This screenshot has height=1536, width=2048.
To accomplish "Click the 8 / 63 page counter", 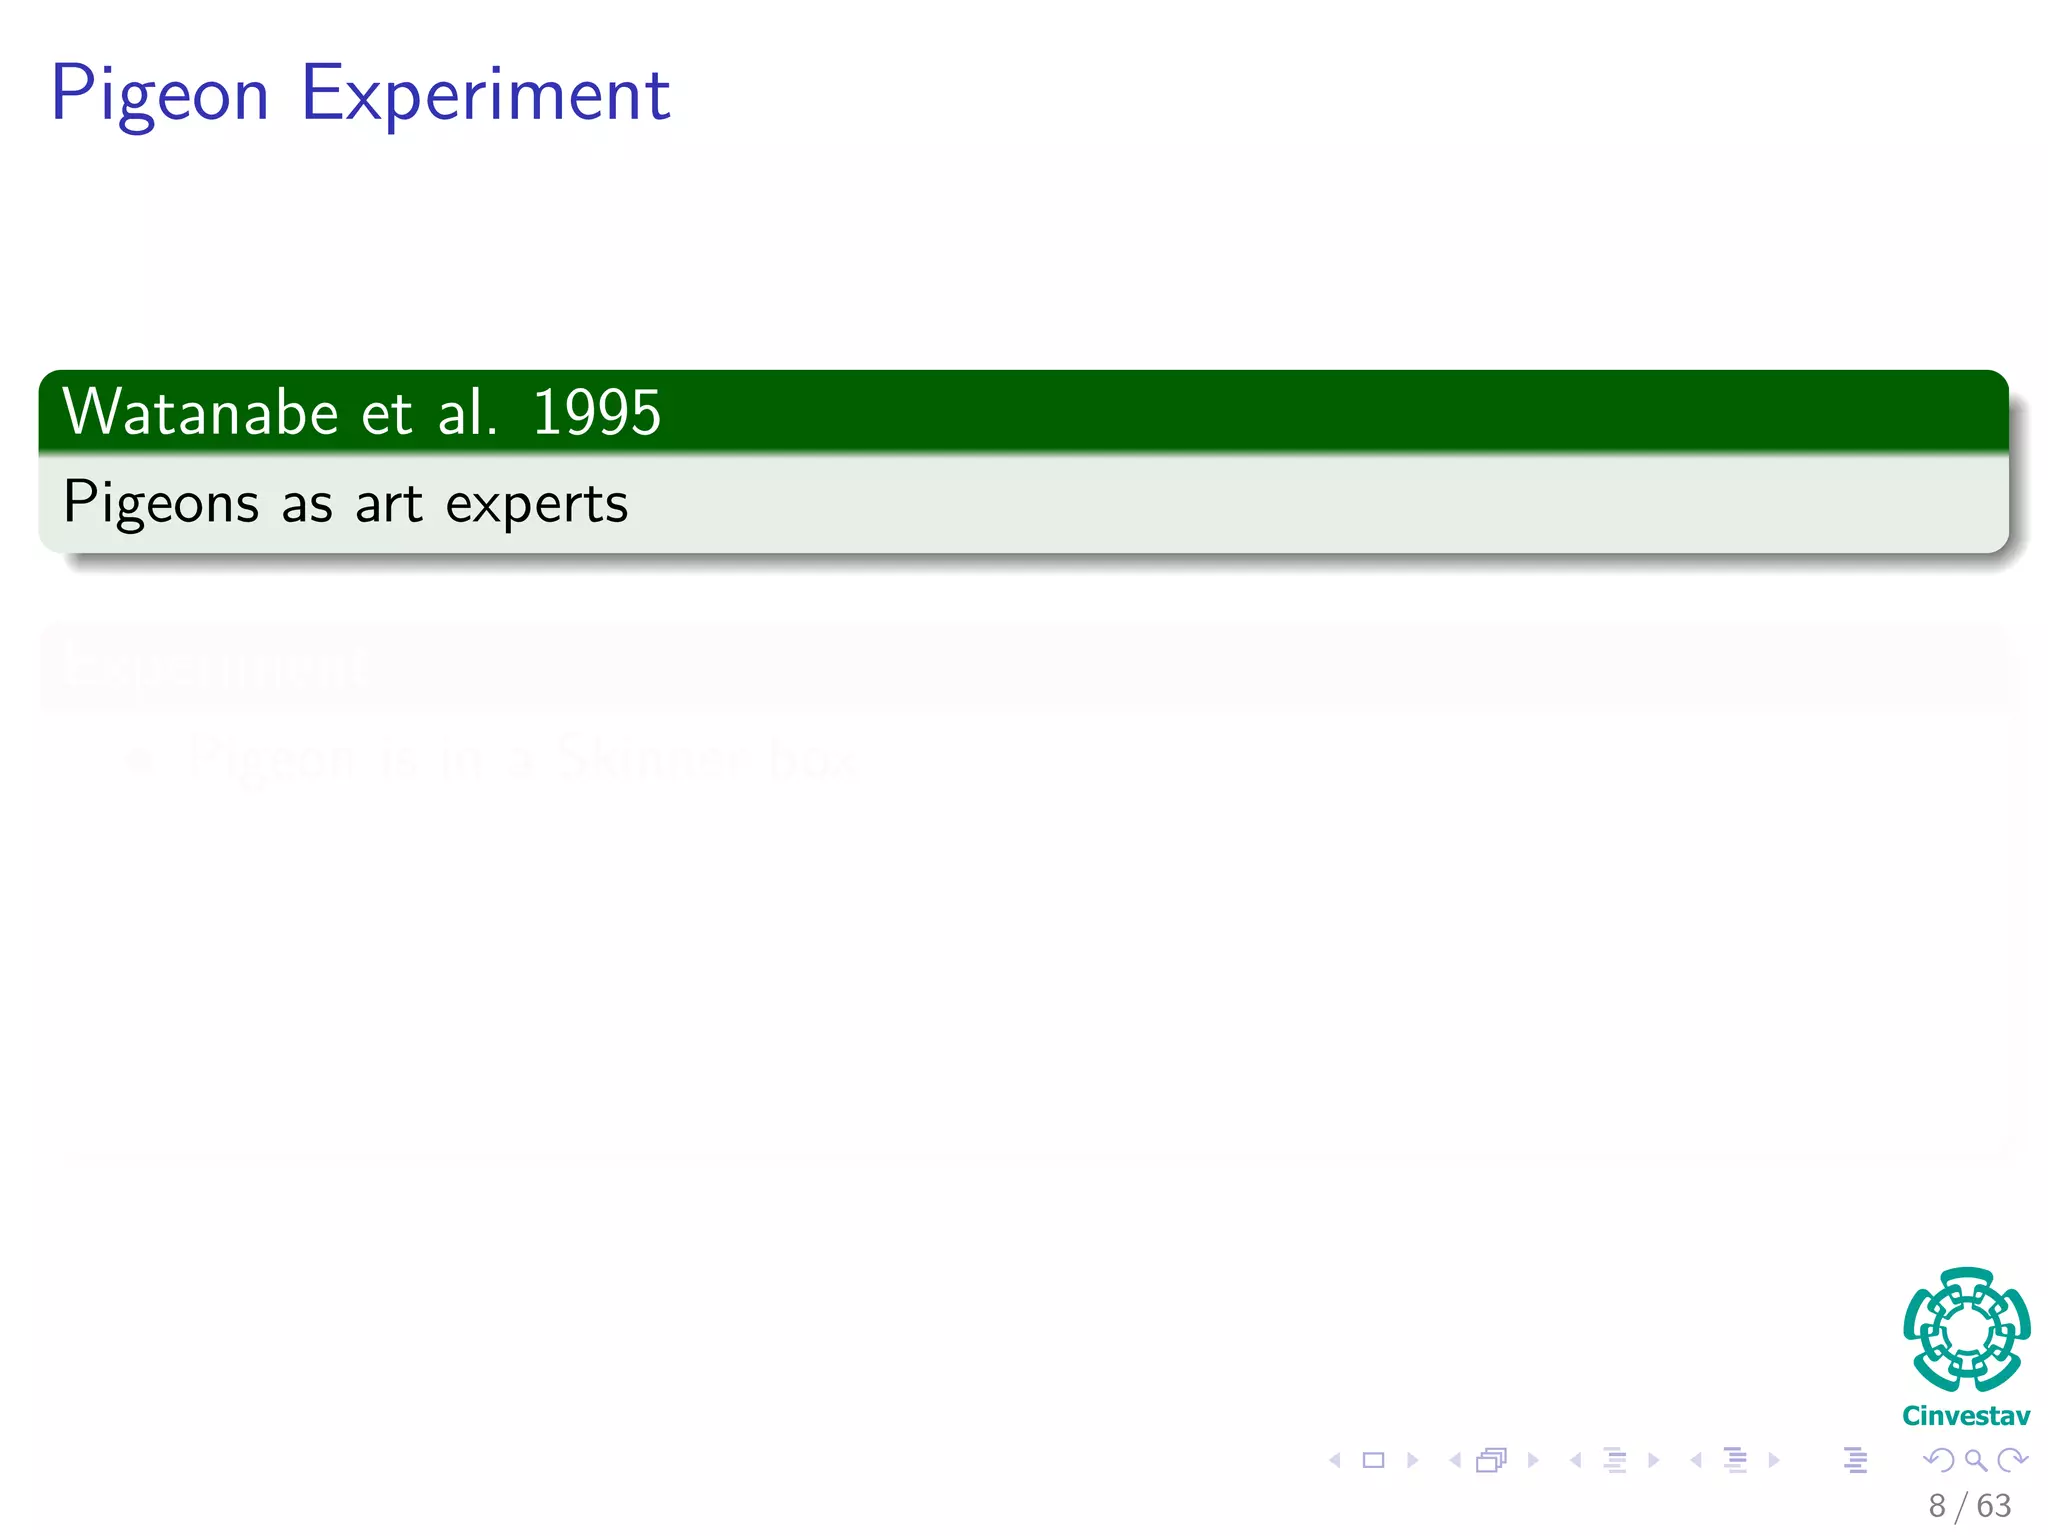I will pyautogui.click(x=1969, y=1506).
